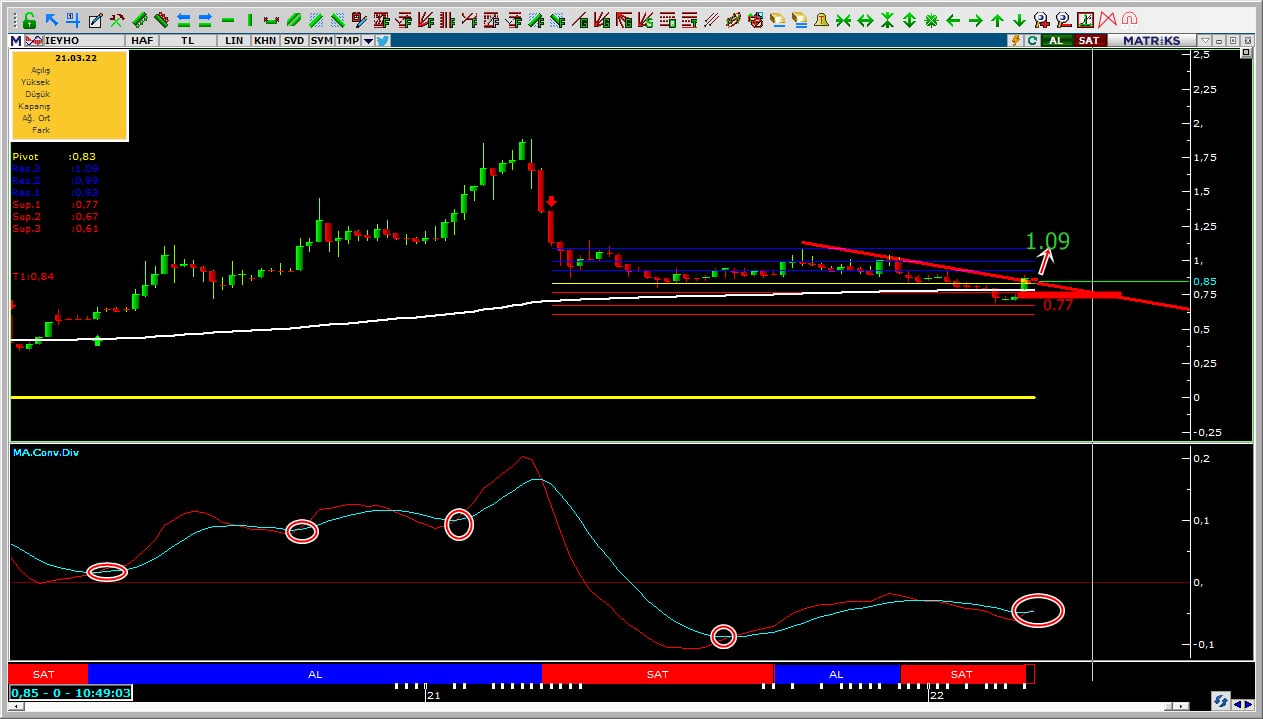Click the red 0.77 support label
Screen dimensions: 1263x719
point(1058,305)
